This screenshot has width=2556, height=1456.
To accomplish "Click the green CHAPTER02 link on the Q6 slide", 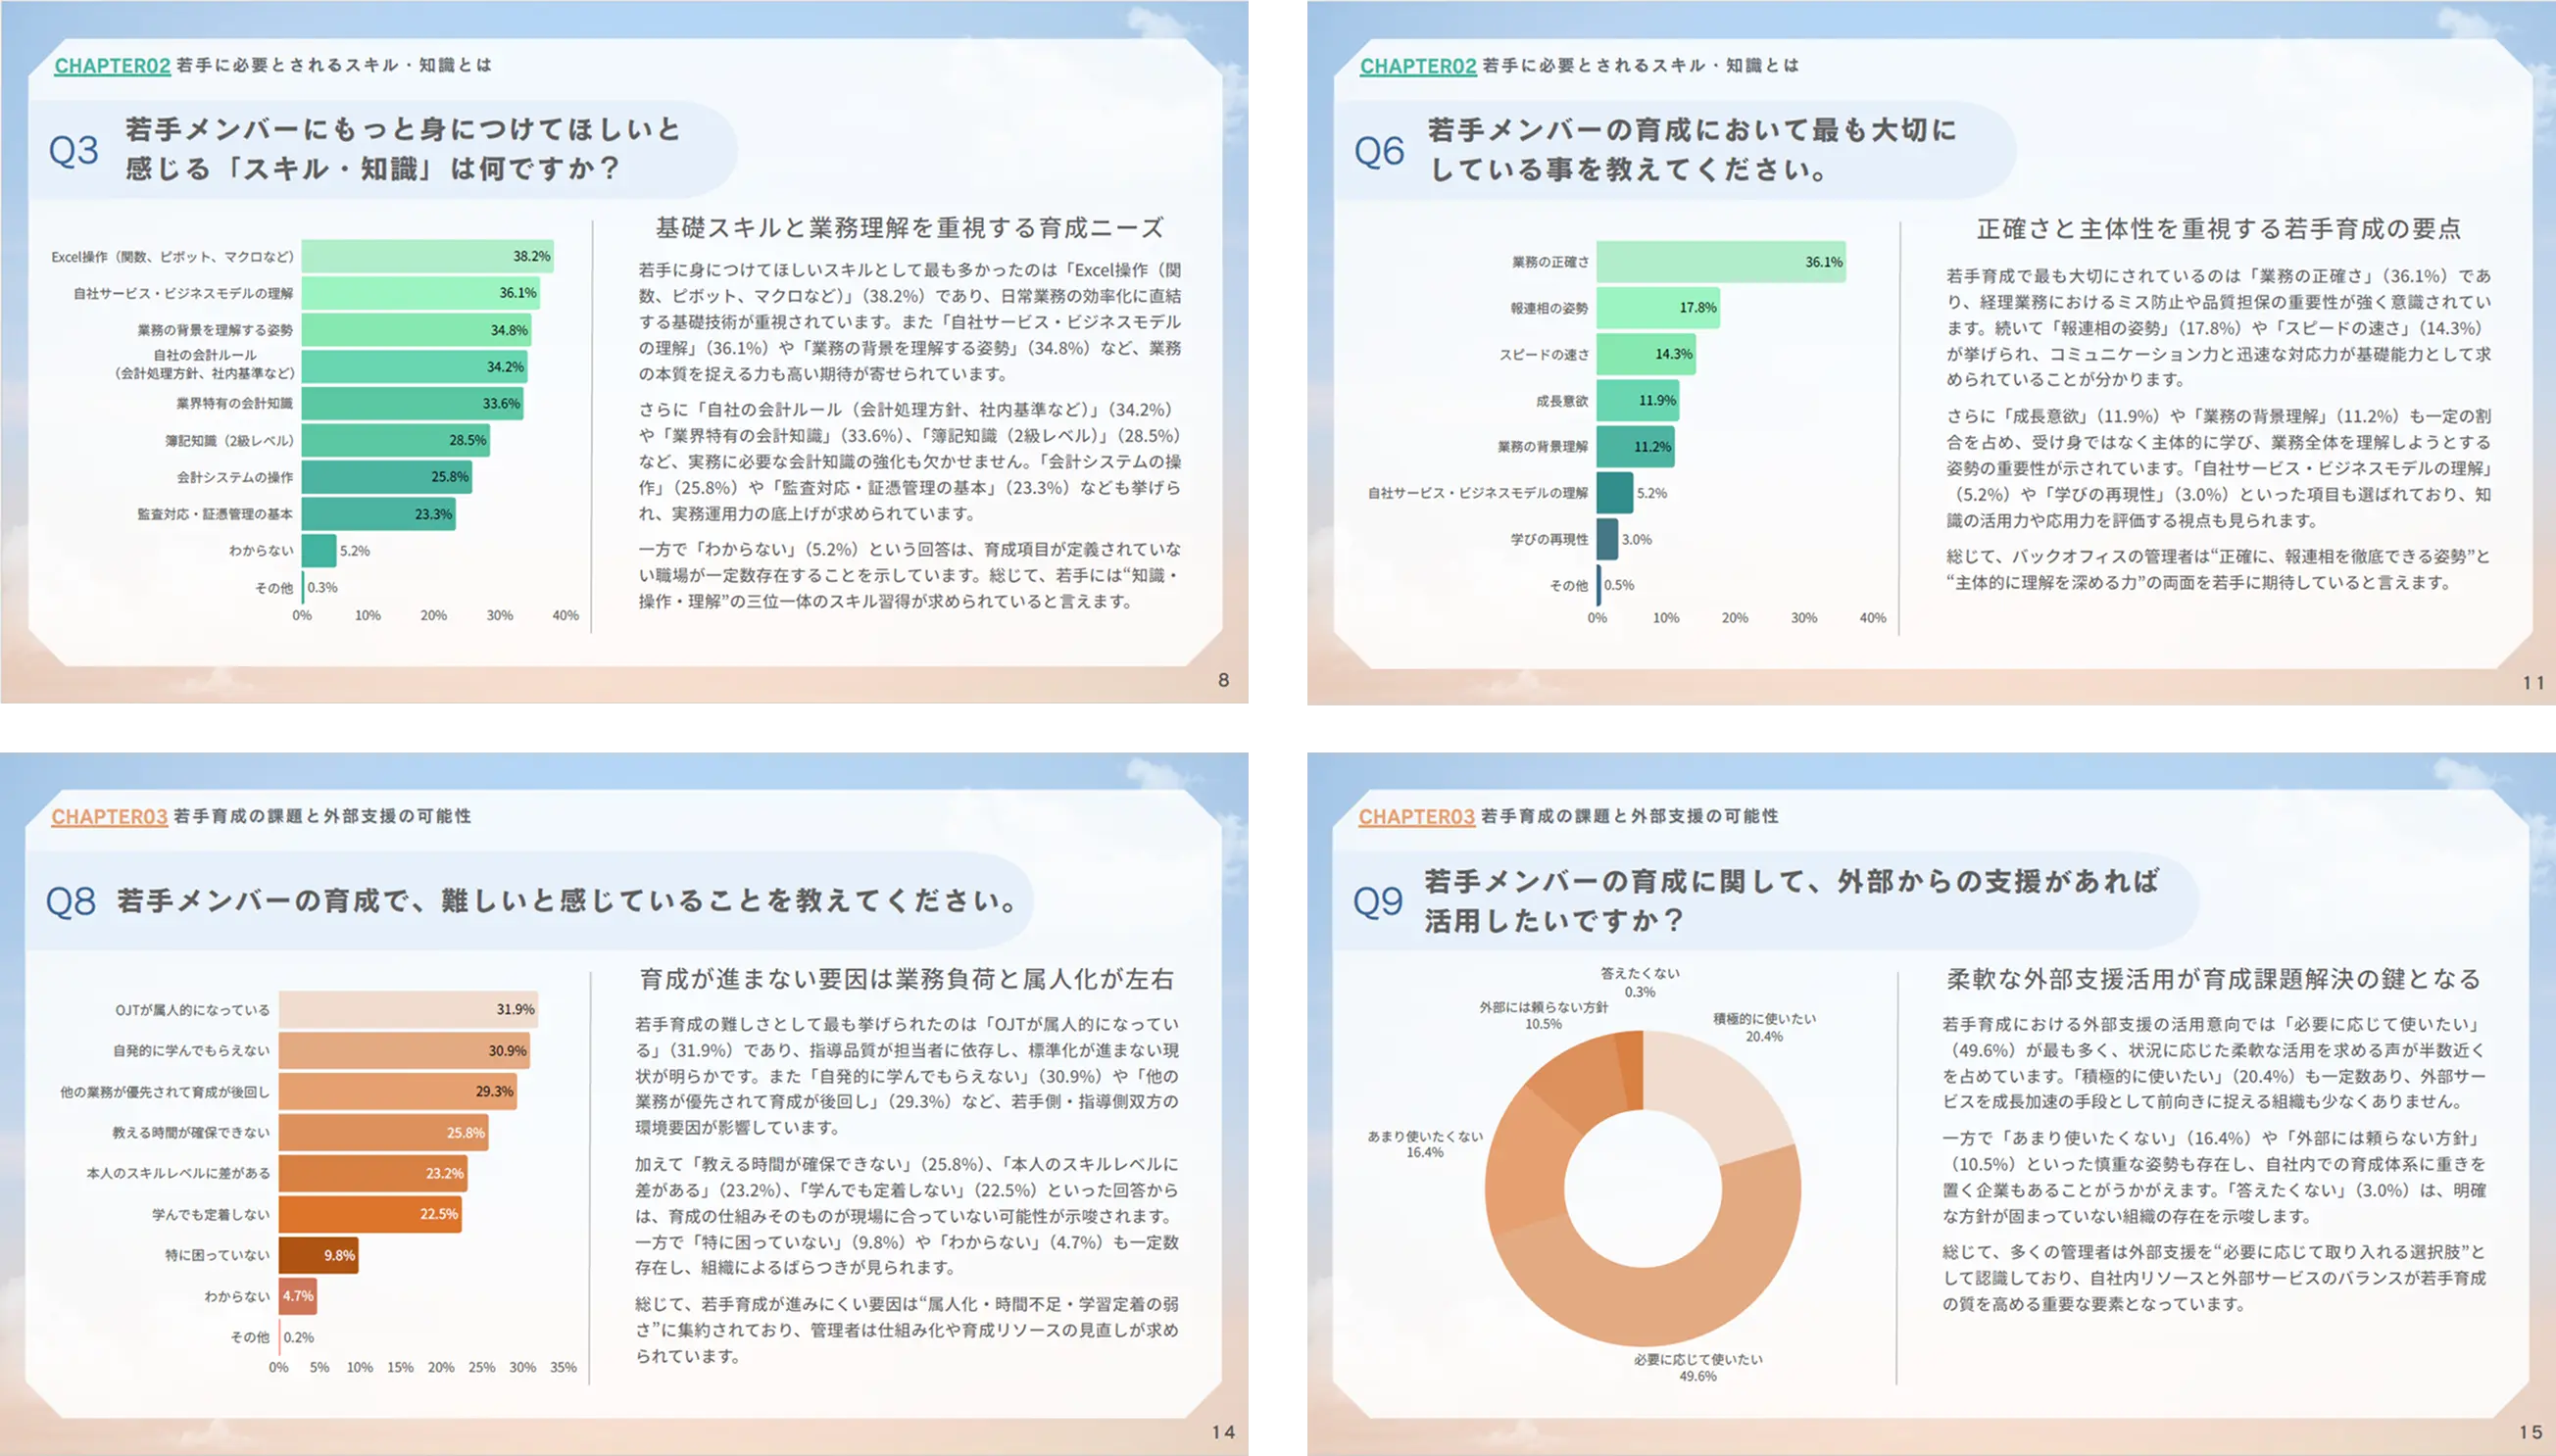I will (1418, 66).
